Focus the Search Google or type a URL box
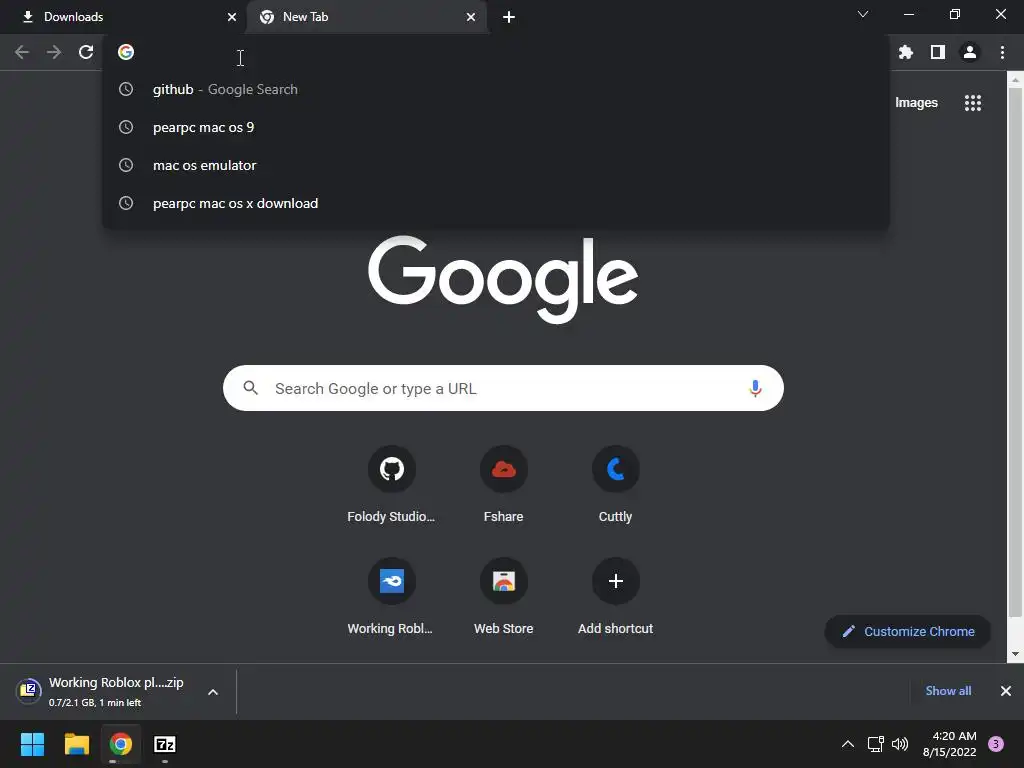 pos(504,389)
